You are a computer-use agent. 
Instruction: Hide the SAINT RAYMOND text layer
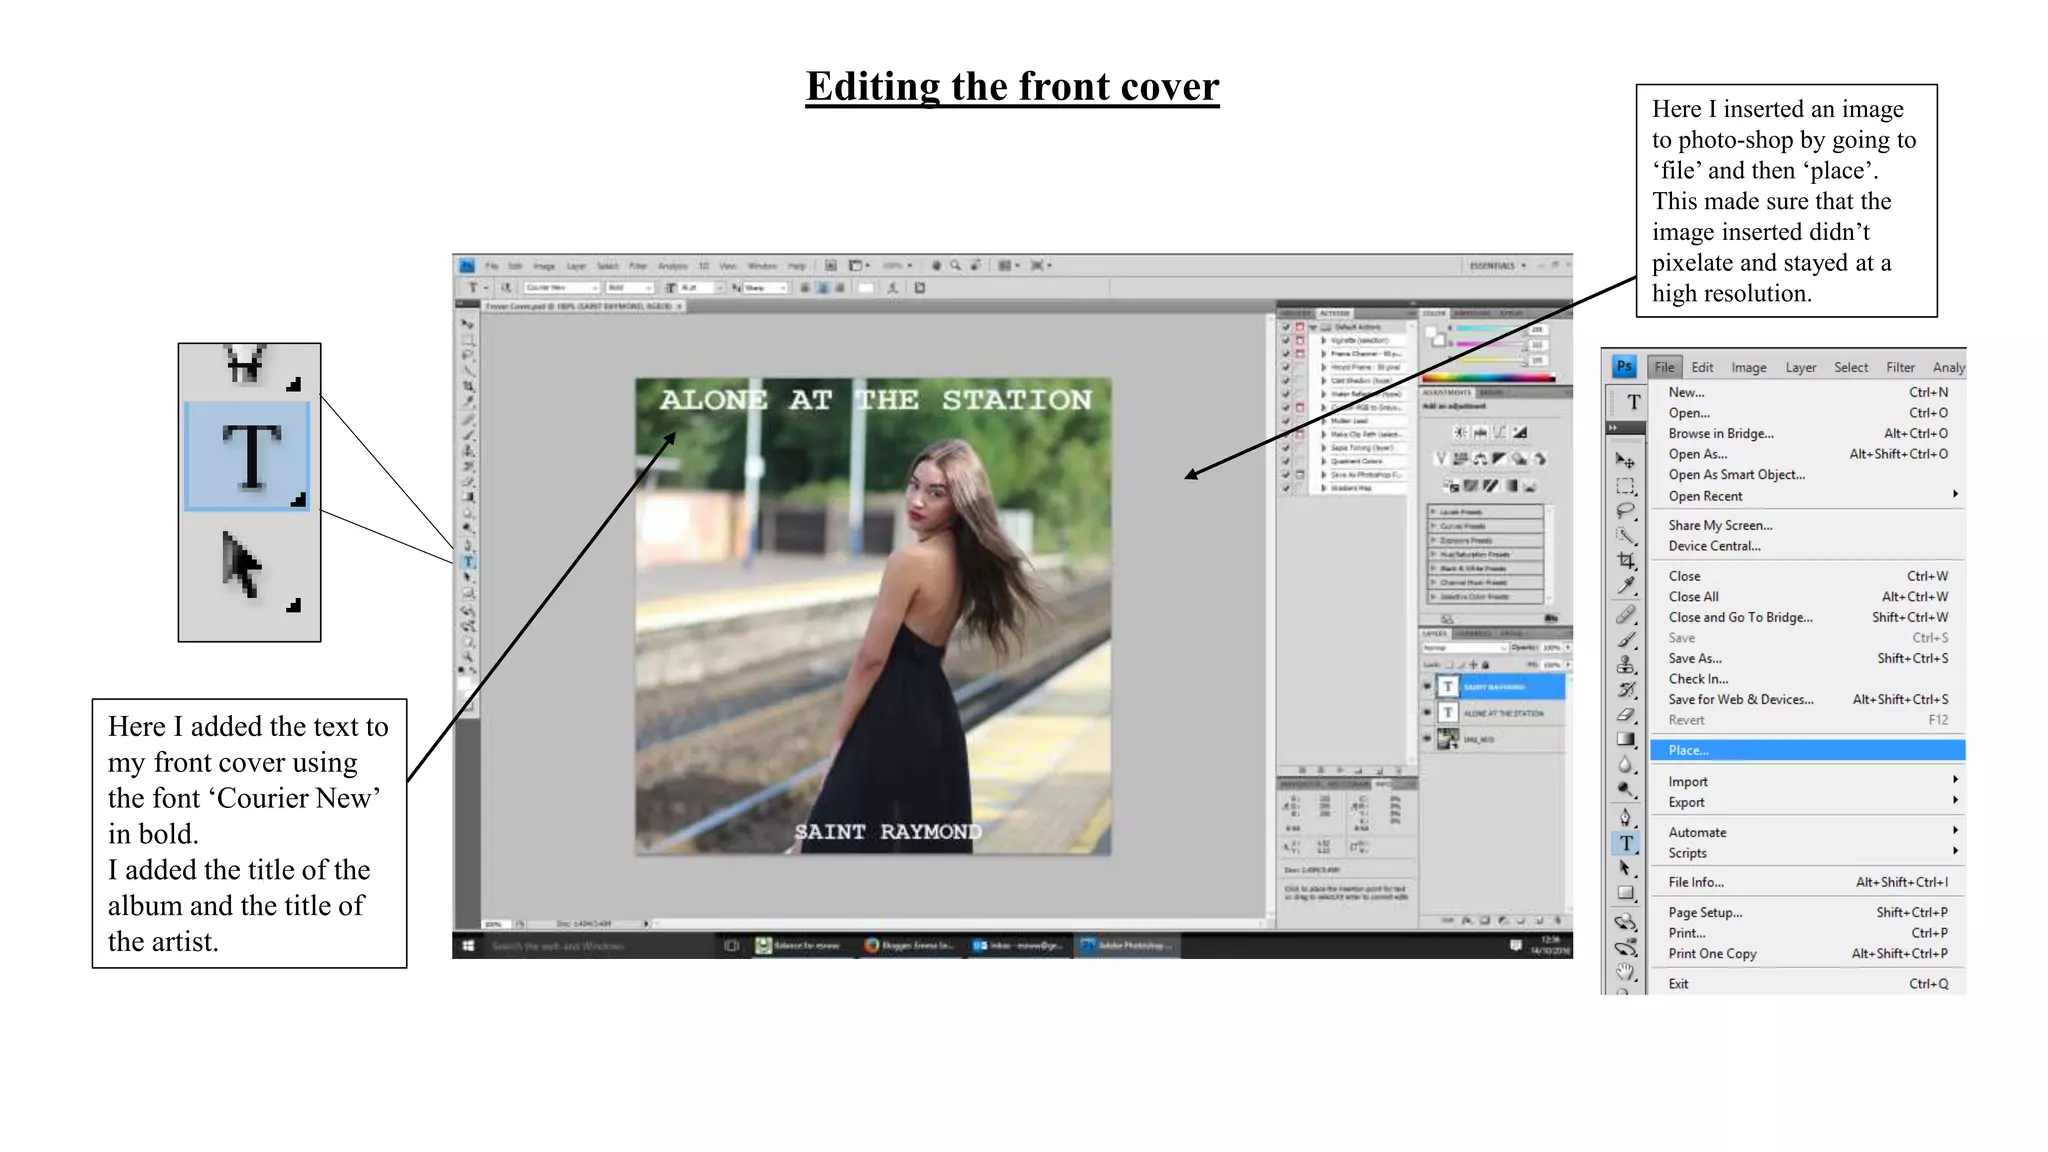coord(1427,687)
